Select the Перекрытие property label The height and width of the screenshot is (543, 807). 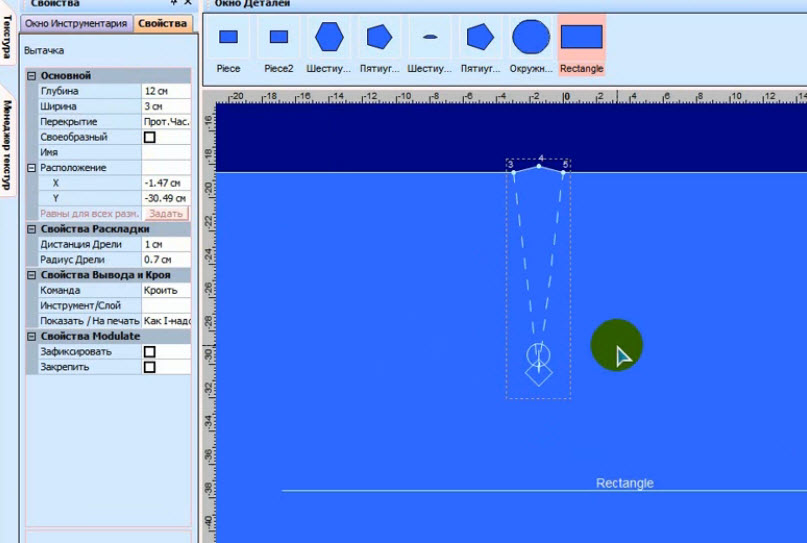click(68, 122)
